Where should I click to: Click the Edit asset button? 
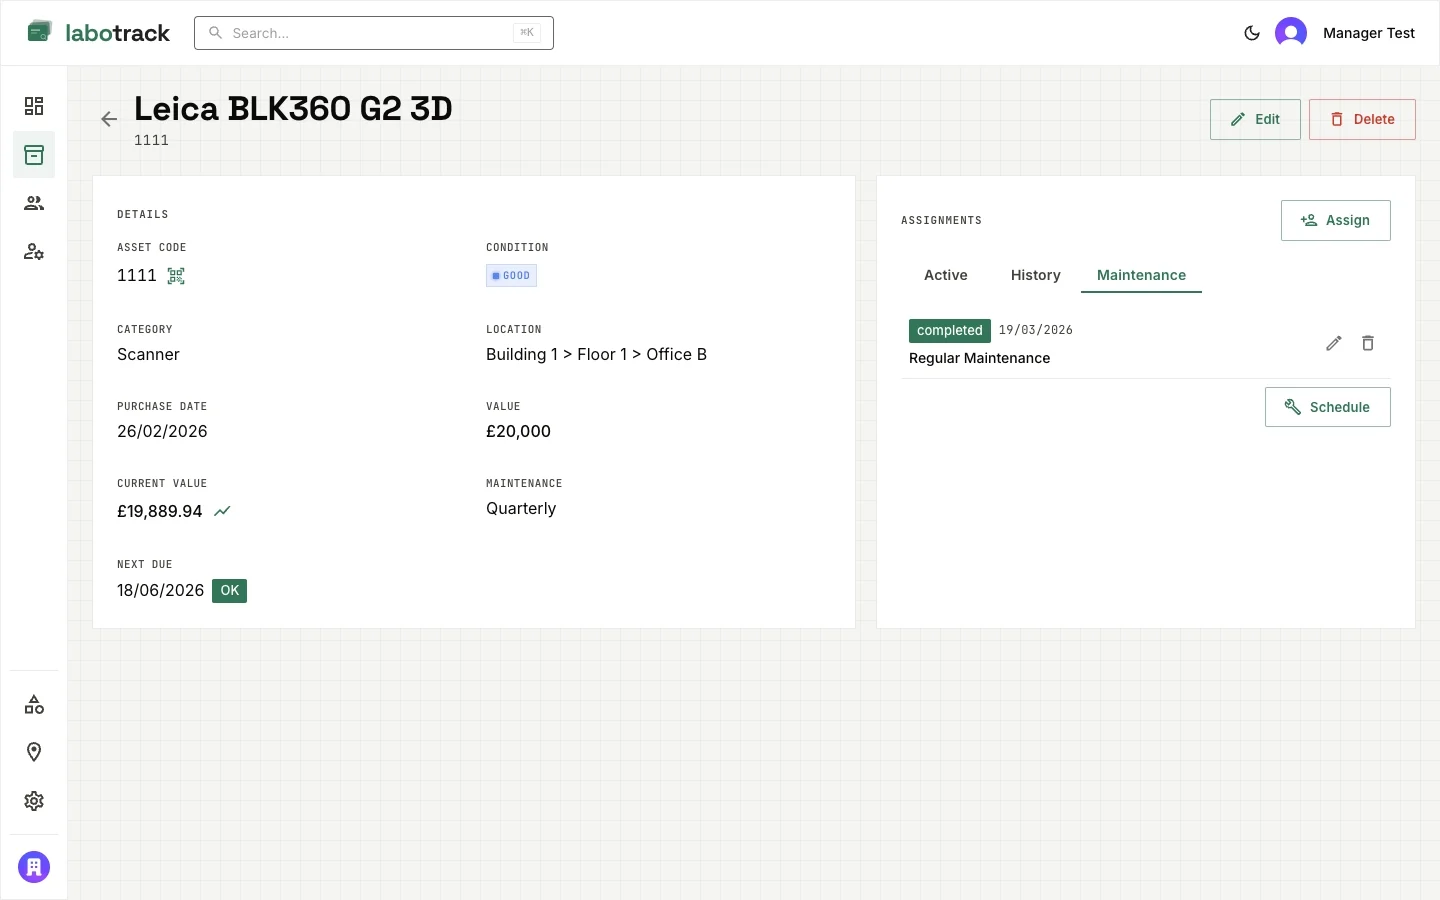1255,119
